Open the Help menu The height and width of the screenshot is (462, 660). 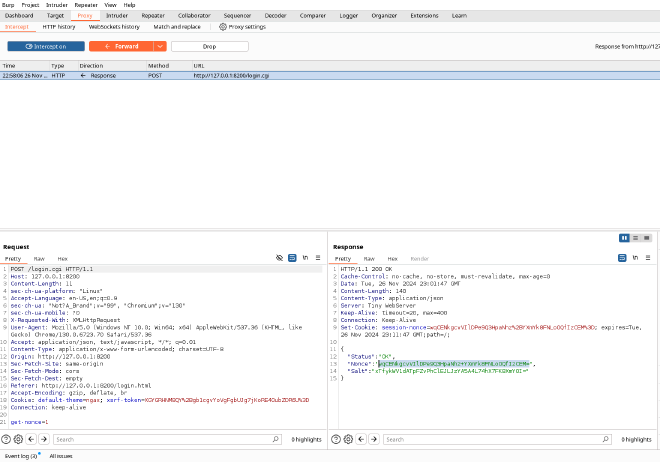coord(129,5)
